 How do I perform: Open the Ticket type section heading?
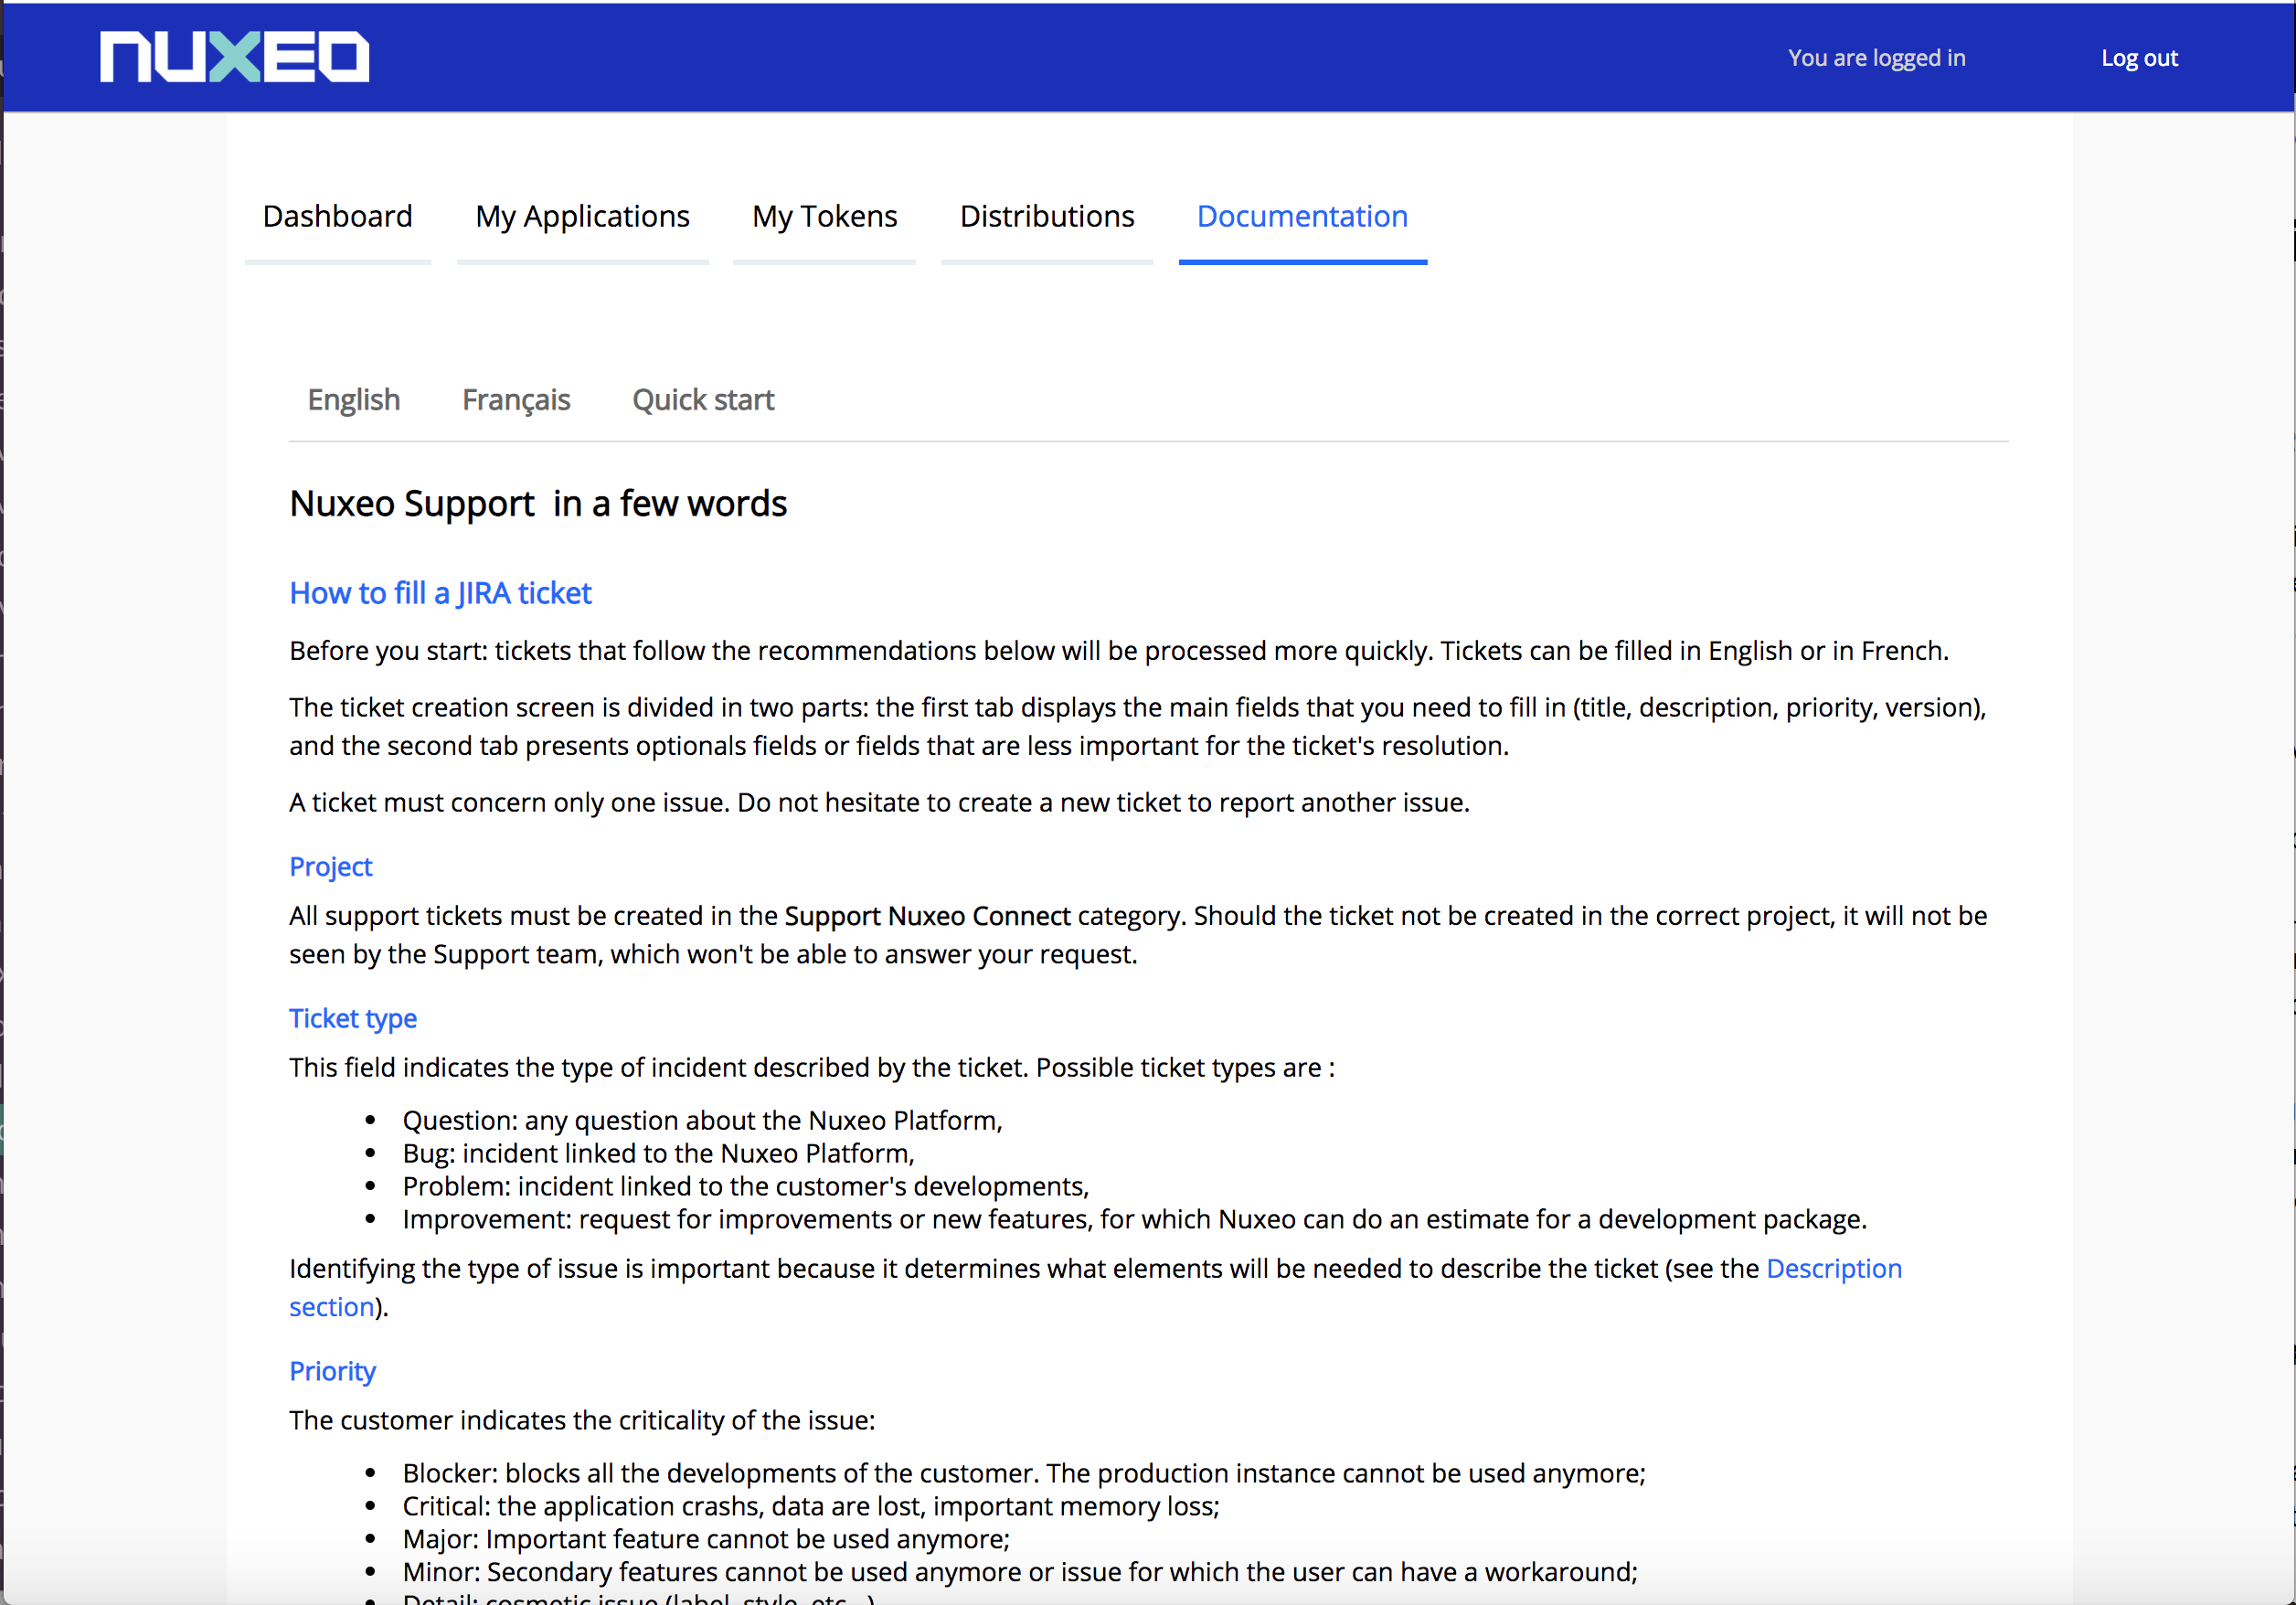(x=353, y=1018)
